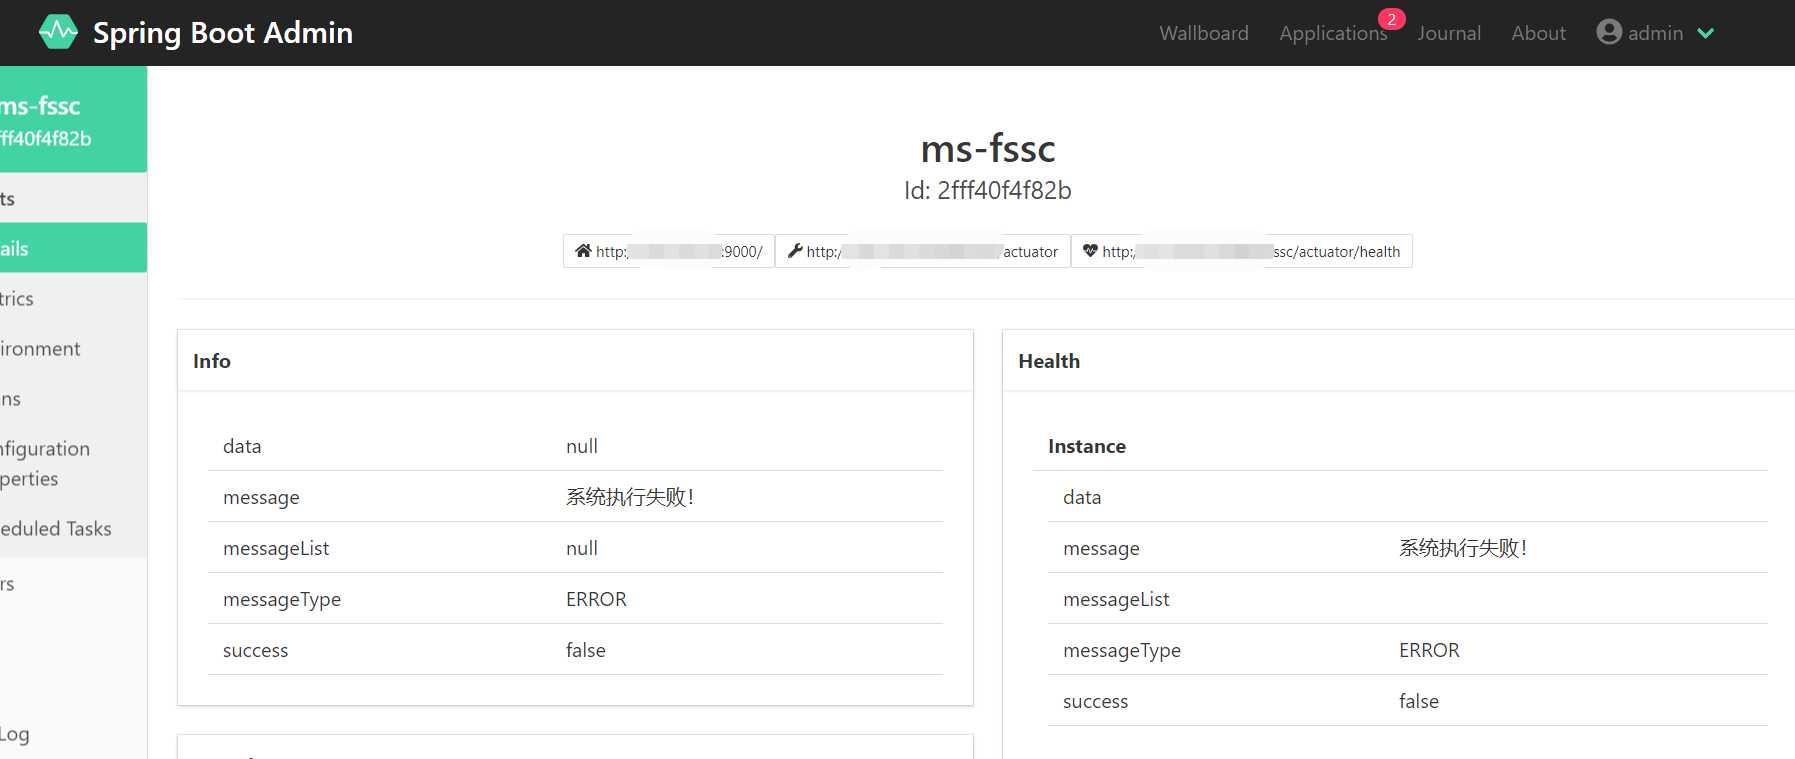
Task: Select the Info data value null
Action: point(582,446)
